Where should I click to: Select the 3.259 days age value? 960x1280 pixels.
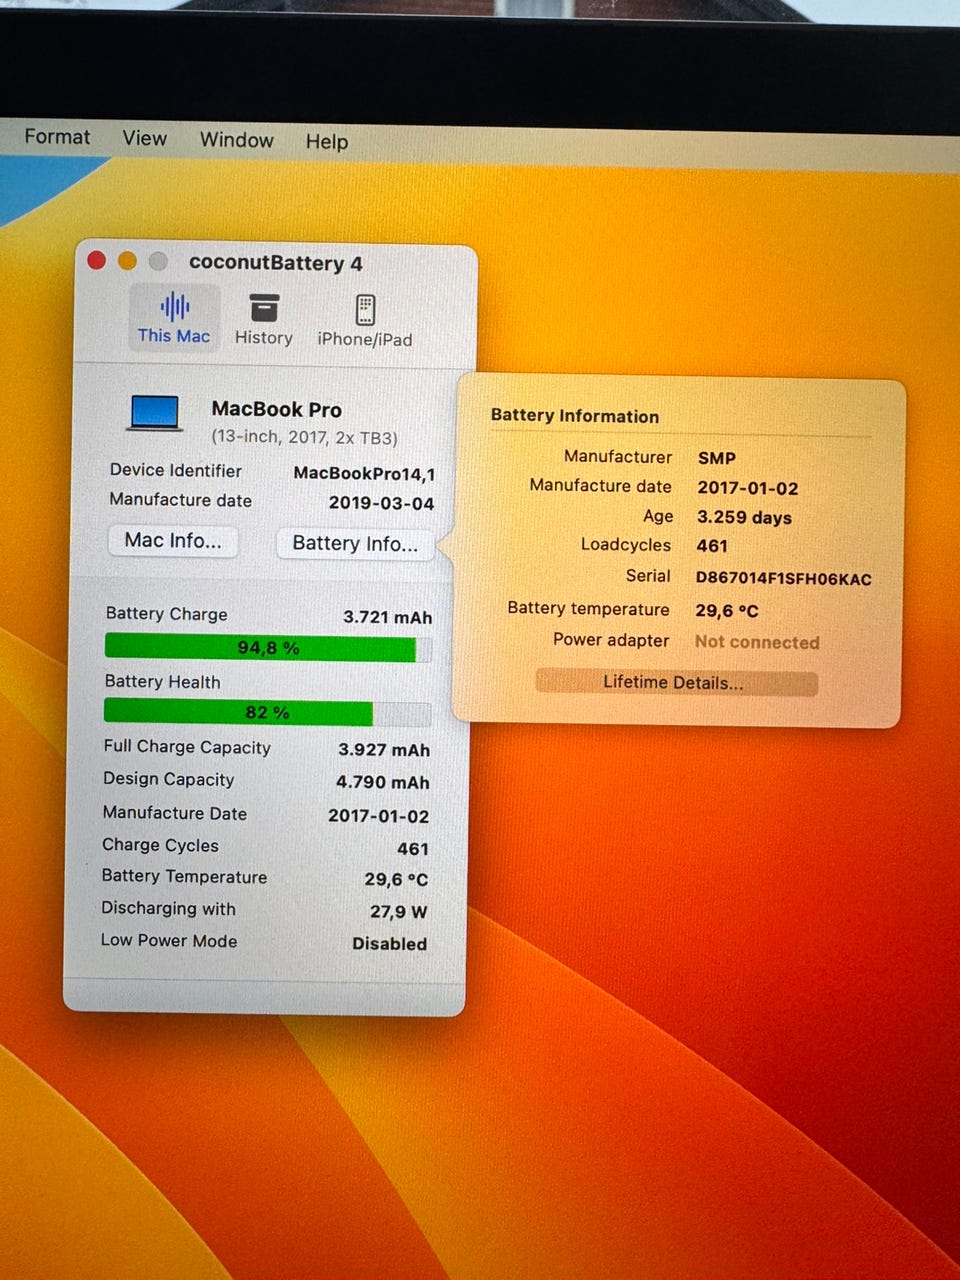(x=744, y=517)
